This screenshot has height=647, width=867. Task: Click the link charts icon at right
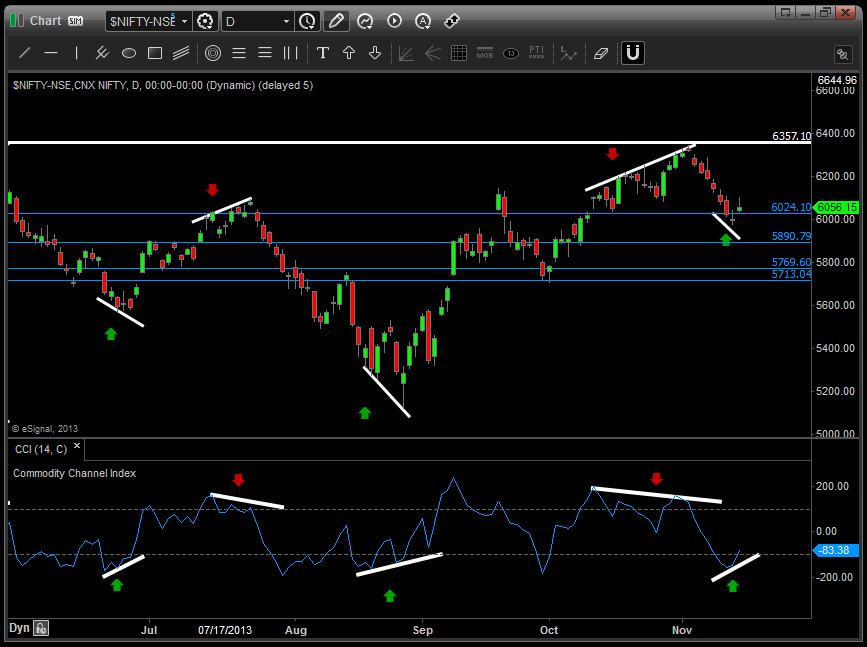842,54
